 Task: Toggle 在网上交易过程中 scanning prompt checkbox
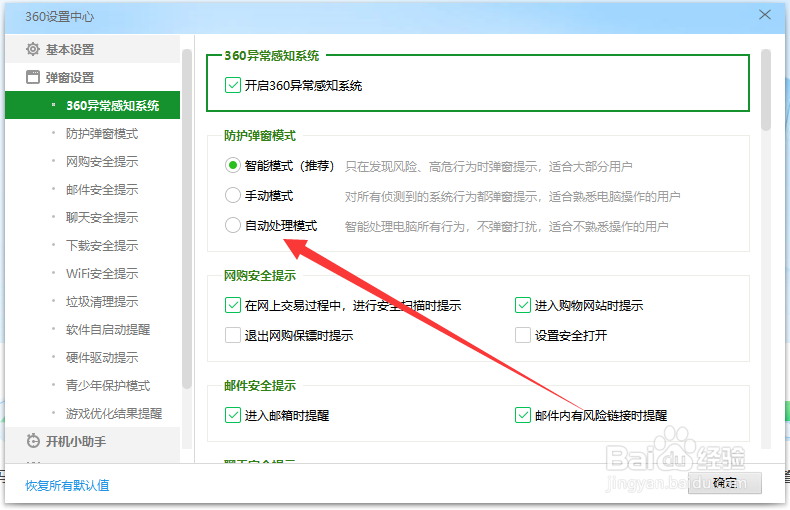click(233, 305)
